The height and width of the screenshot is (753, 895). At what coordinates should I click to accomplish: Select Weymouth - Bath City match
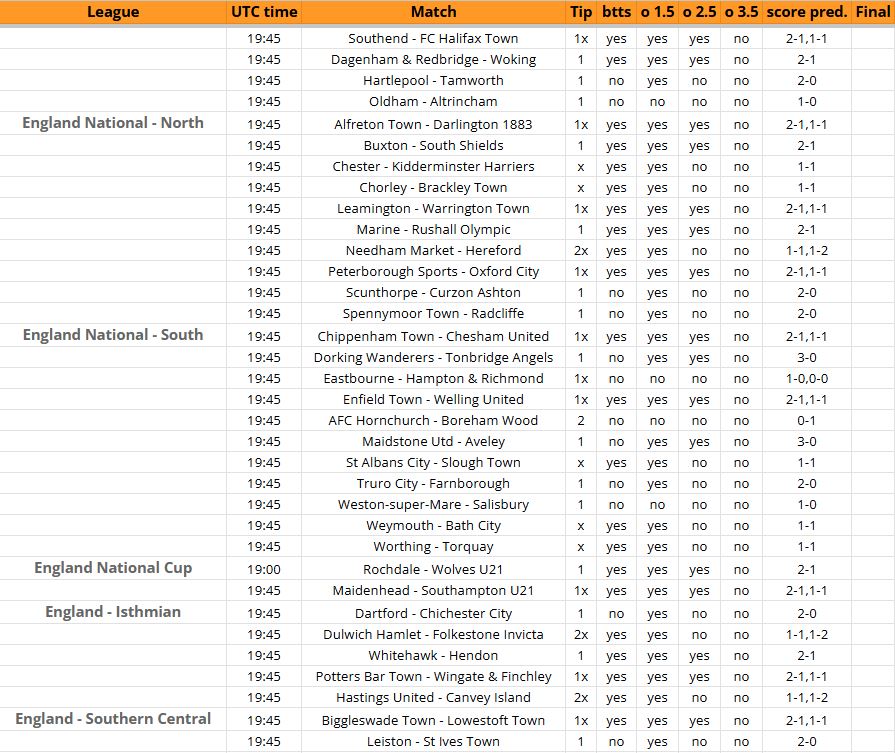click(433, 526)
